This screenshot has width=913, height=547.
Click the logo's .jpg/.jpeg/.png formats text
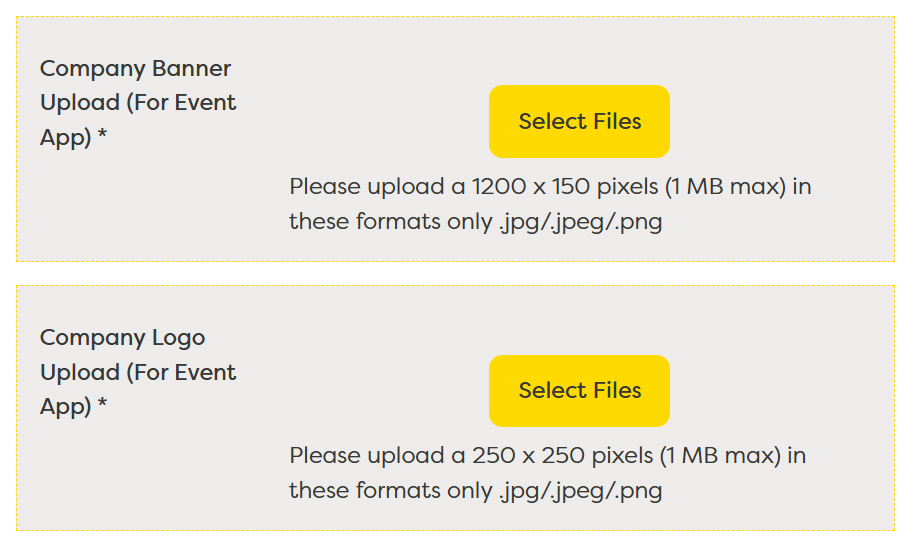580,491
